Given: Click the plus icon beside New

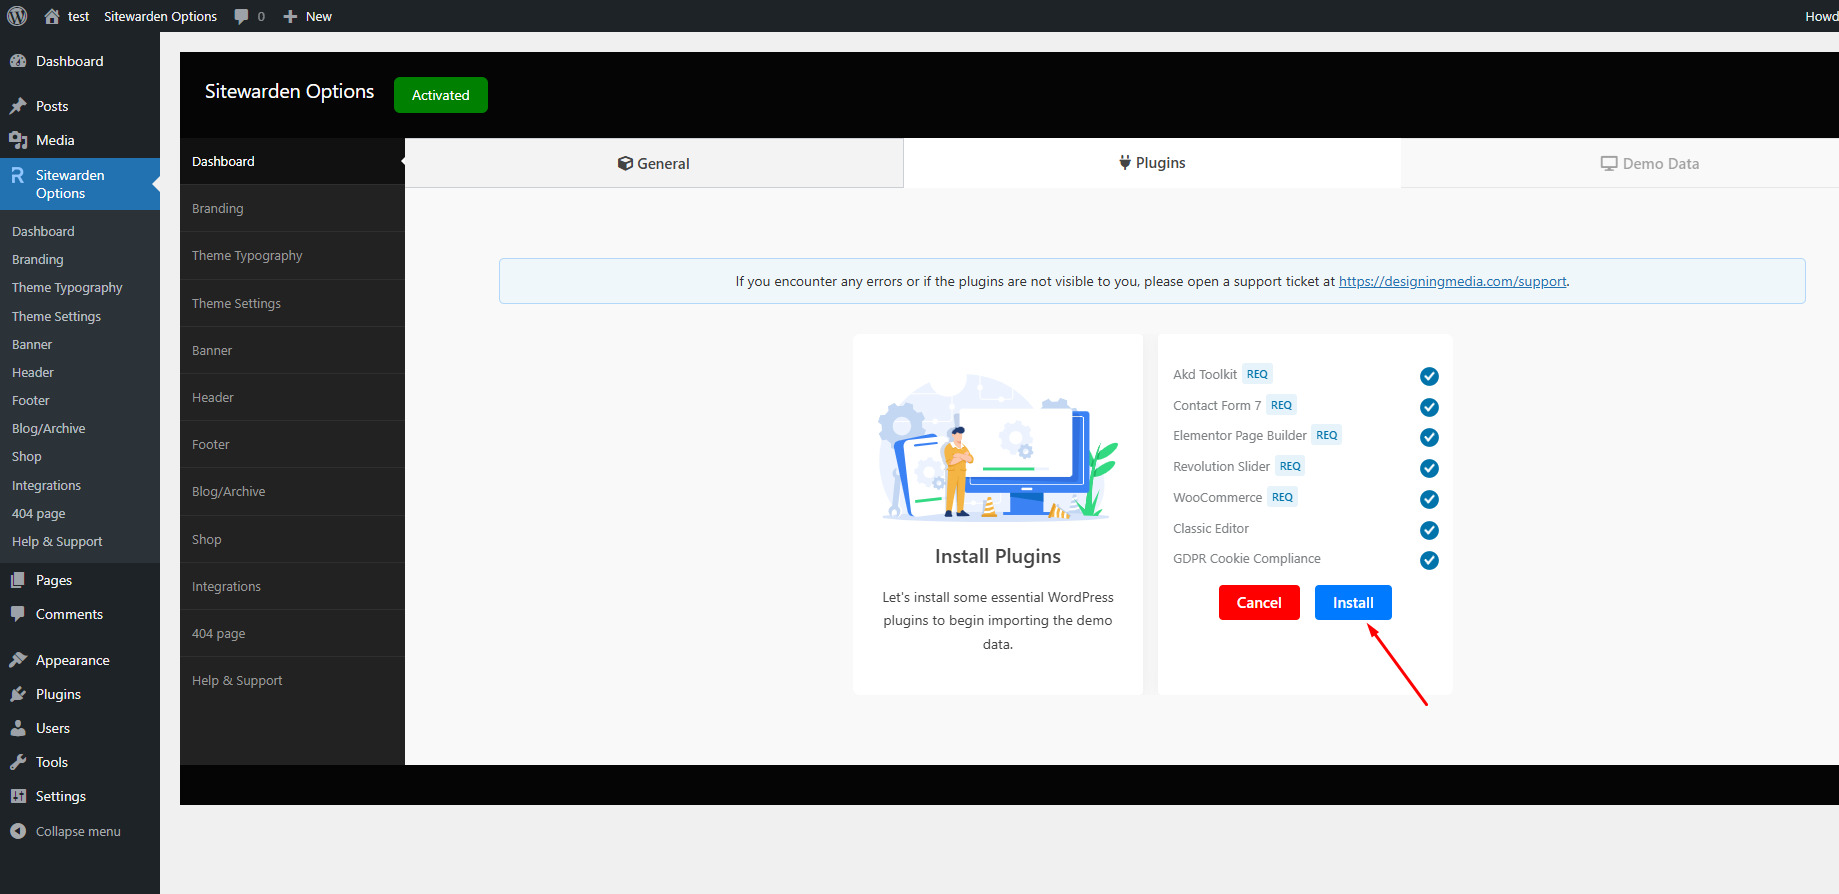Looking at the screenshot, I should 290,16.
